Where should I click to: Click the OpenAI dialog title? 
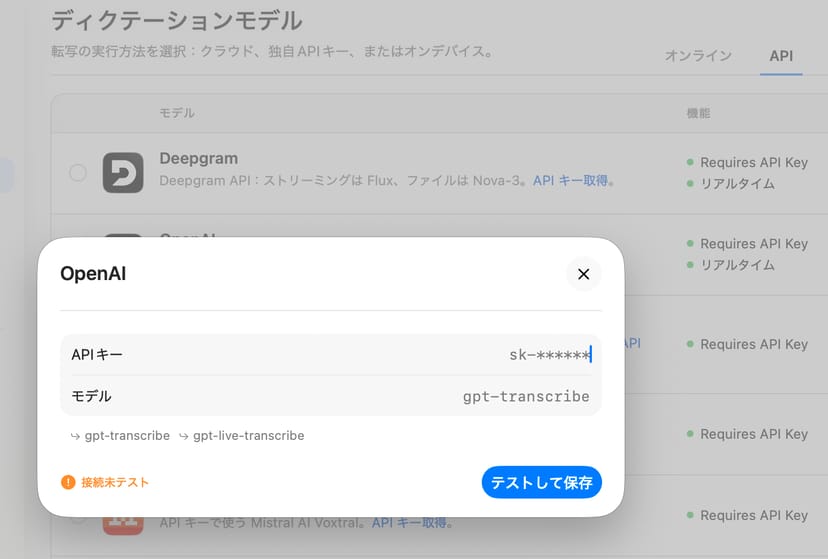pyautogui.click(x=93, y=274)
